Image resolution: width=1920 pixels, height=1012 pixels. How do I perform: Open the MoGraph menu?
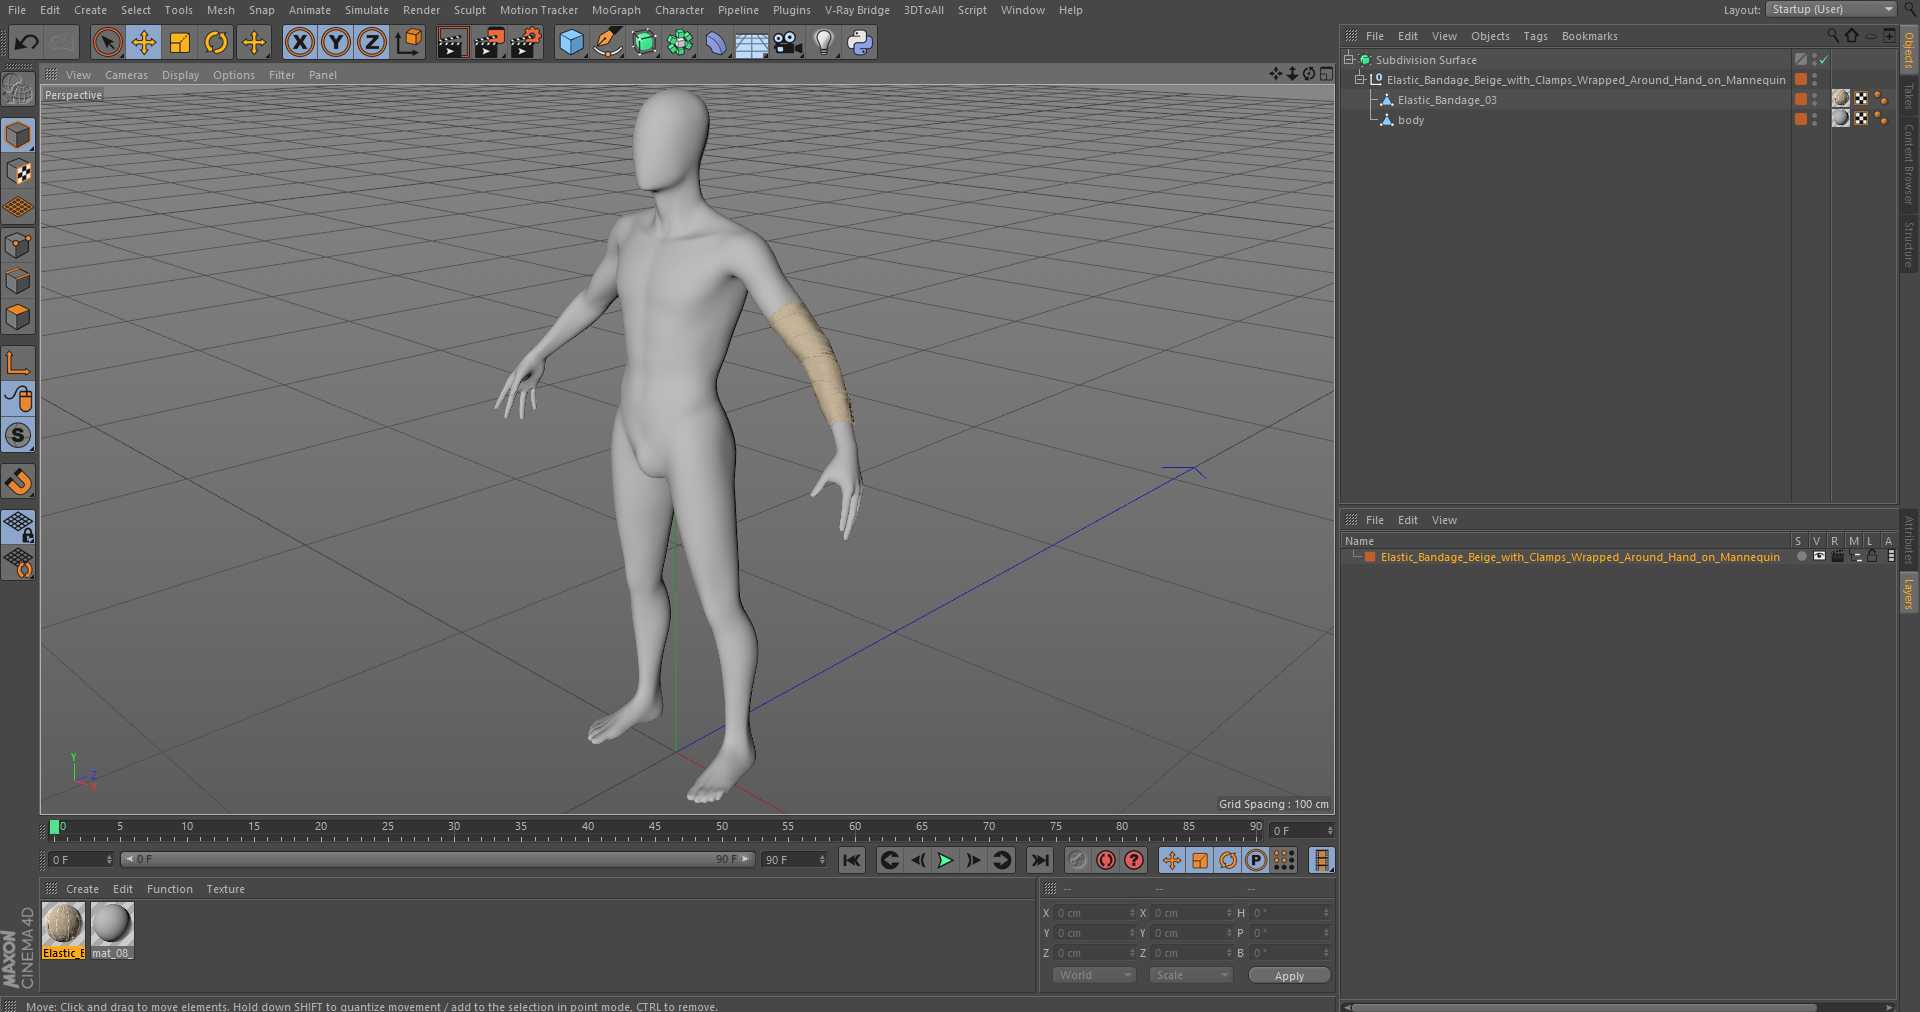(616, 10)
